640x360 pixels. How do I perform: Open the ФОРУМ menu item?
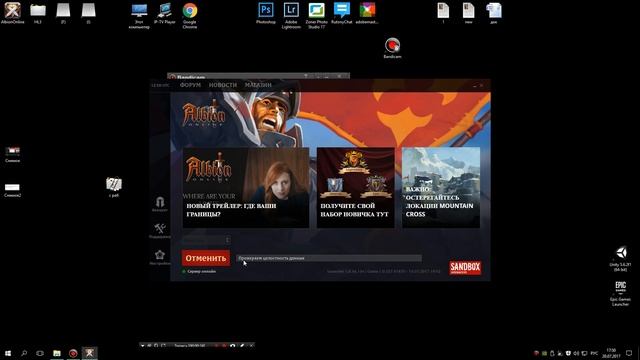pos(190,85)
